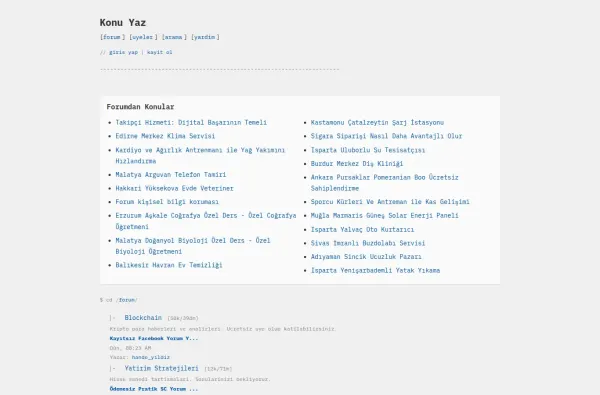This screenshot has width=600, height=395.
Task: Open Sivas İmranlı Buzdolabı Servisi topic
Action: coord(368,243)
